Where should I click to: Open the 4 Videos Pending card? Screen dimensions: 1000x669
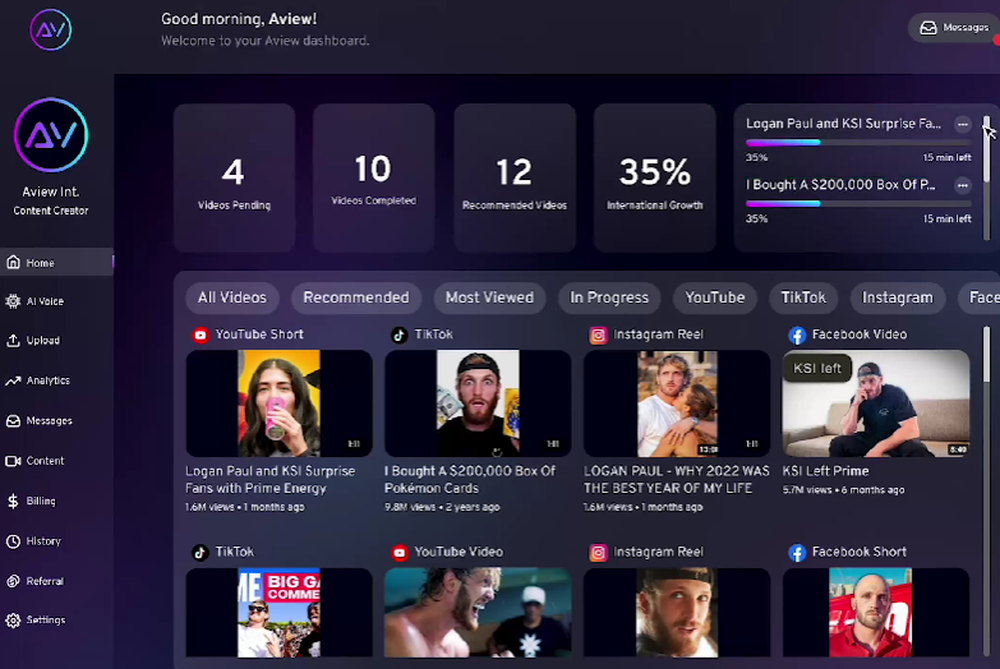234,178
